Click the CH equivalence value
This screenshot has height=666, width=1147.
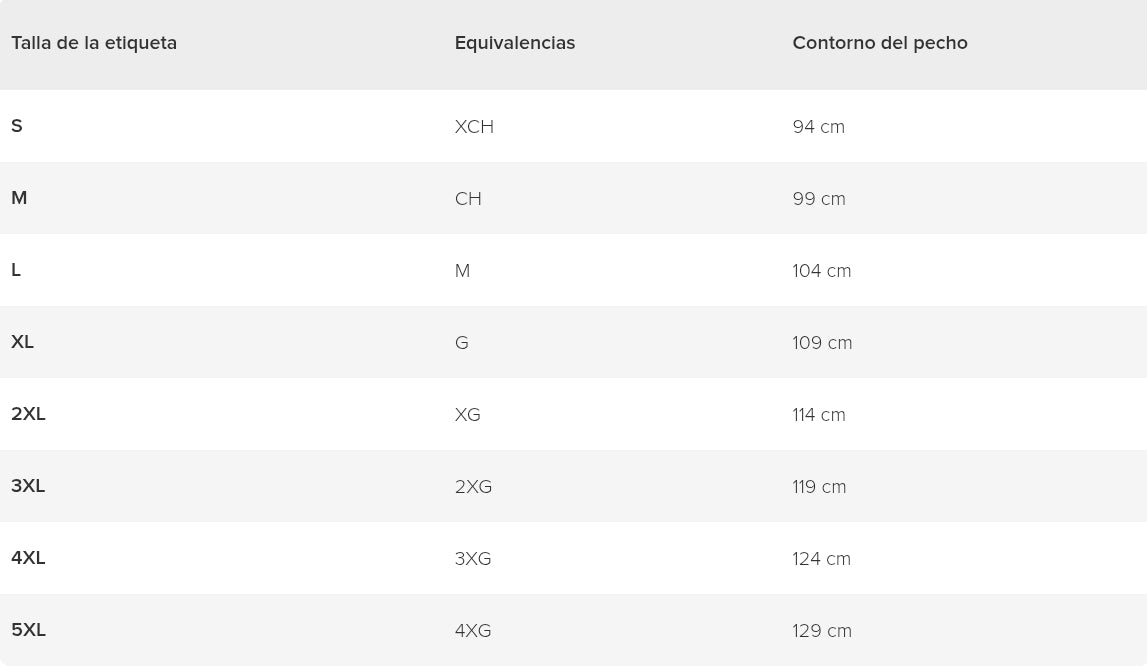468,199
